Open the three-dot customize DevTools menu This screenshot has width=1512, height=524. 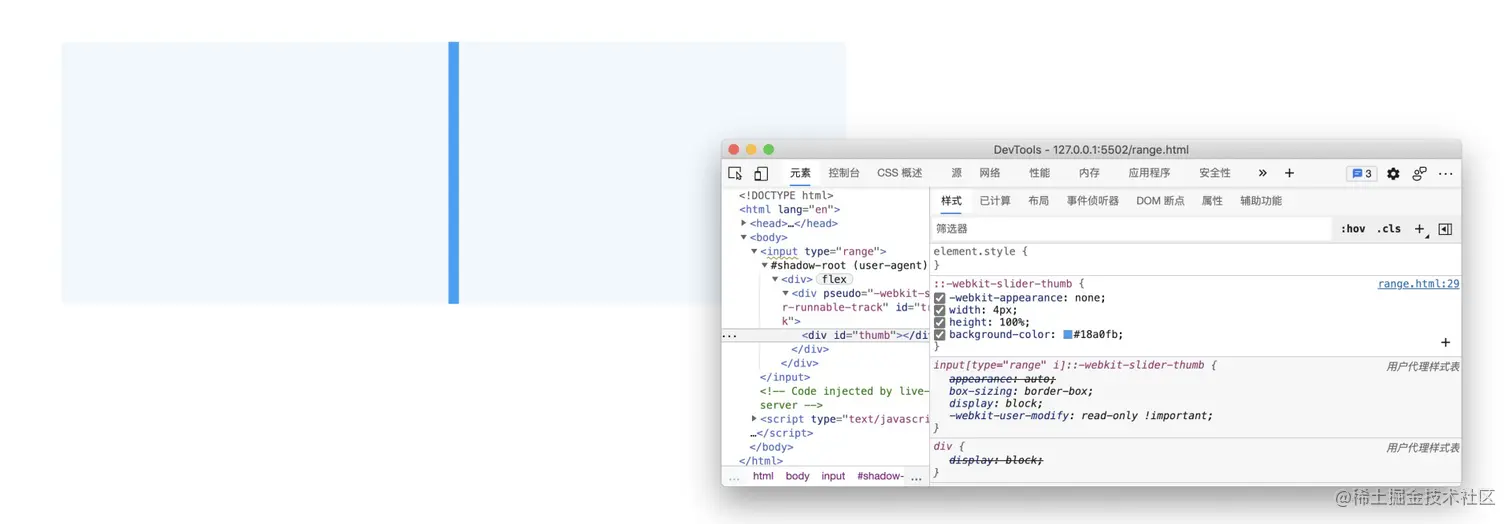[x=1446, y=173]
